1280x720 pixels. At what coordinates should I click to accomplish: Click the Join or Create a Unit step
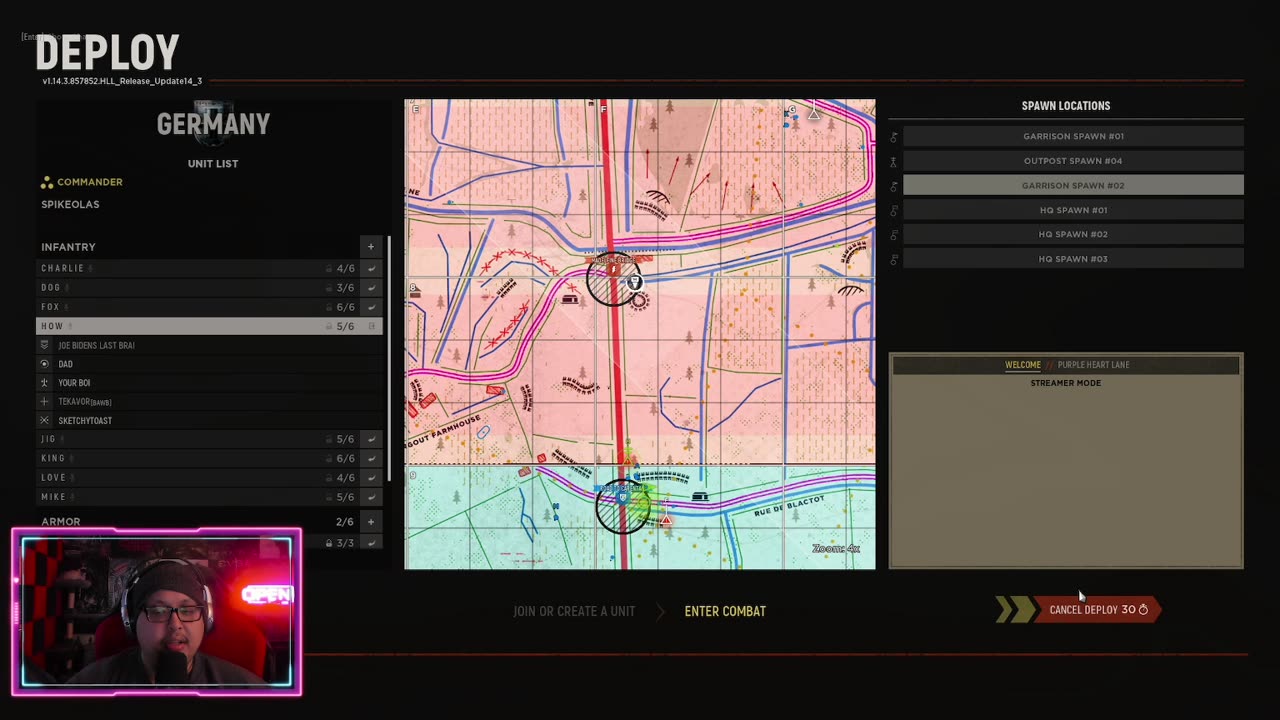point(574,611)
